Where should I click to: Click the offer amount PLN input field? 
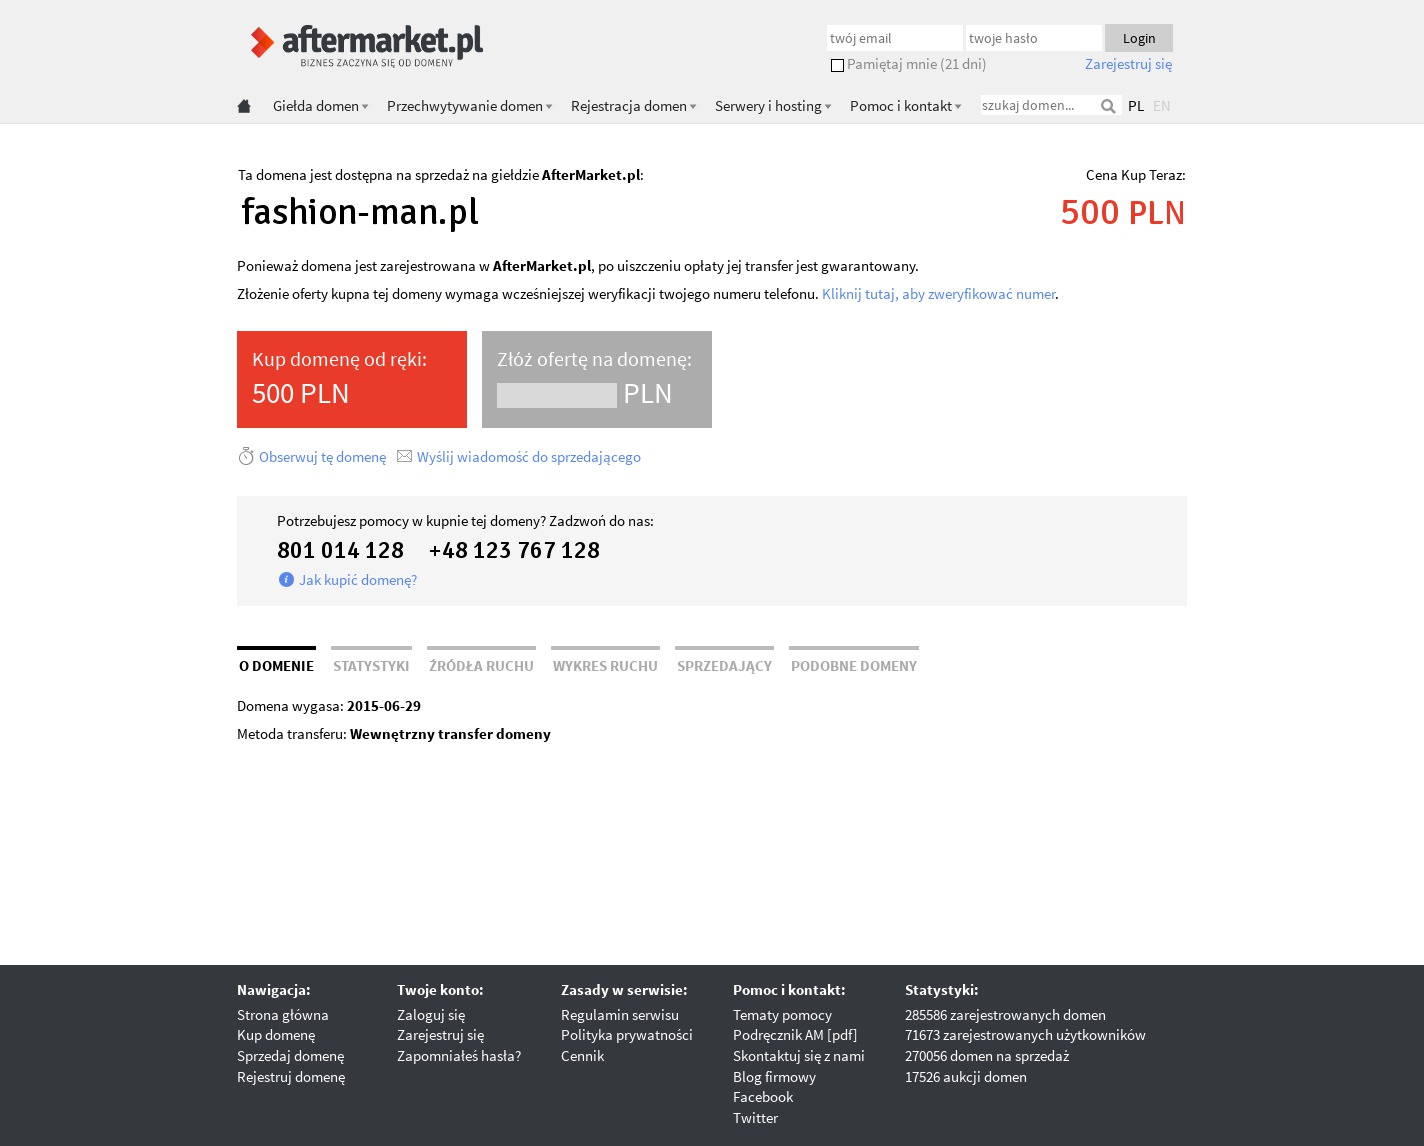[x=557, y=395]
